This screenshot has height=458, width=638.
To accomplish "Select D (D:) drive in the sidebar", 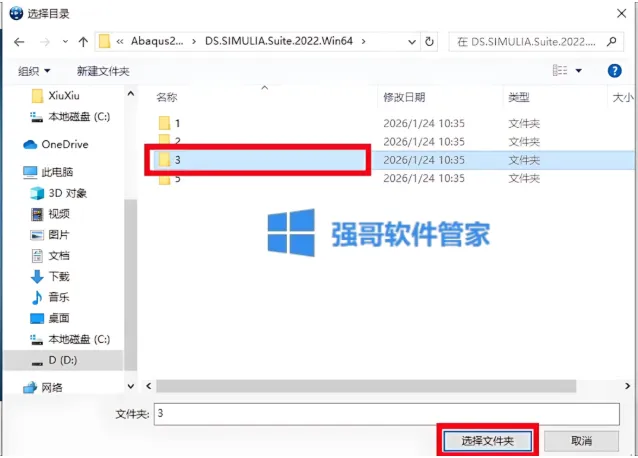I will [63, 360].
